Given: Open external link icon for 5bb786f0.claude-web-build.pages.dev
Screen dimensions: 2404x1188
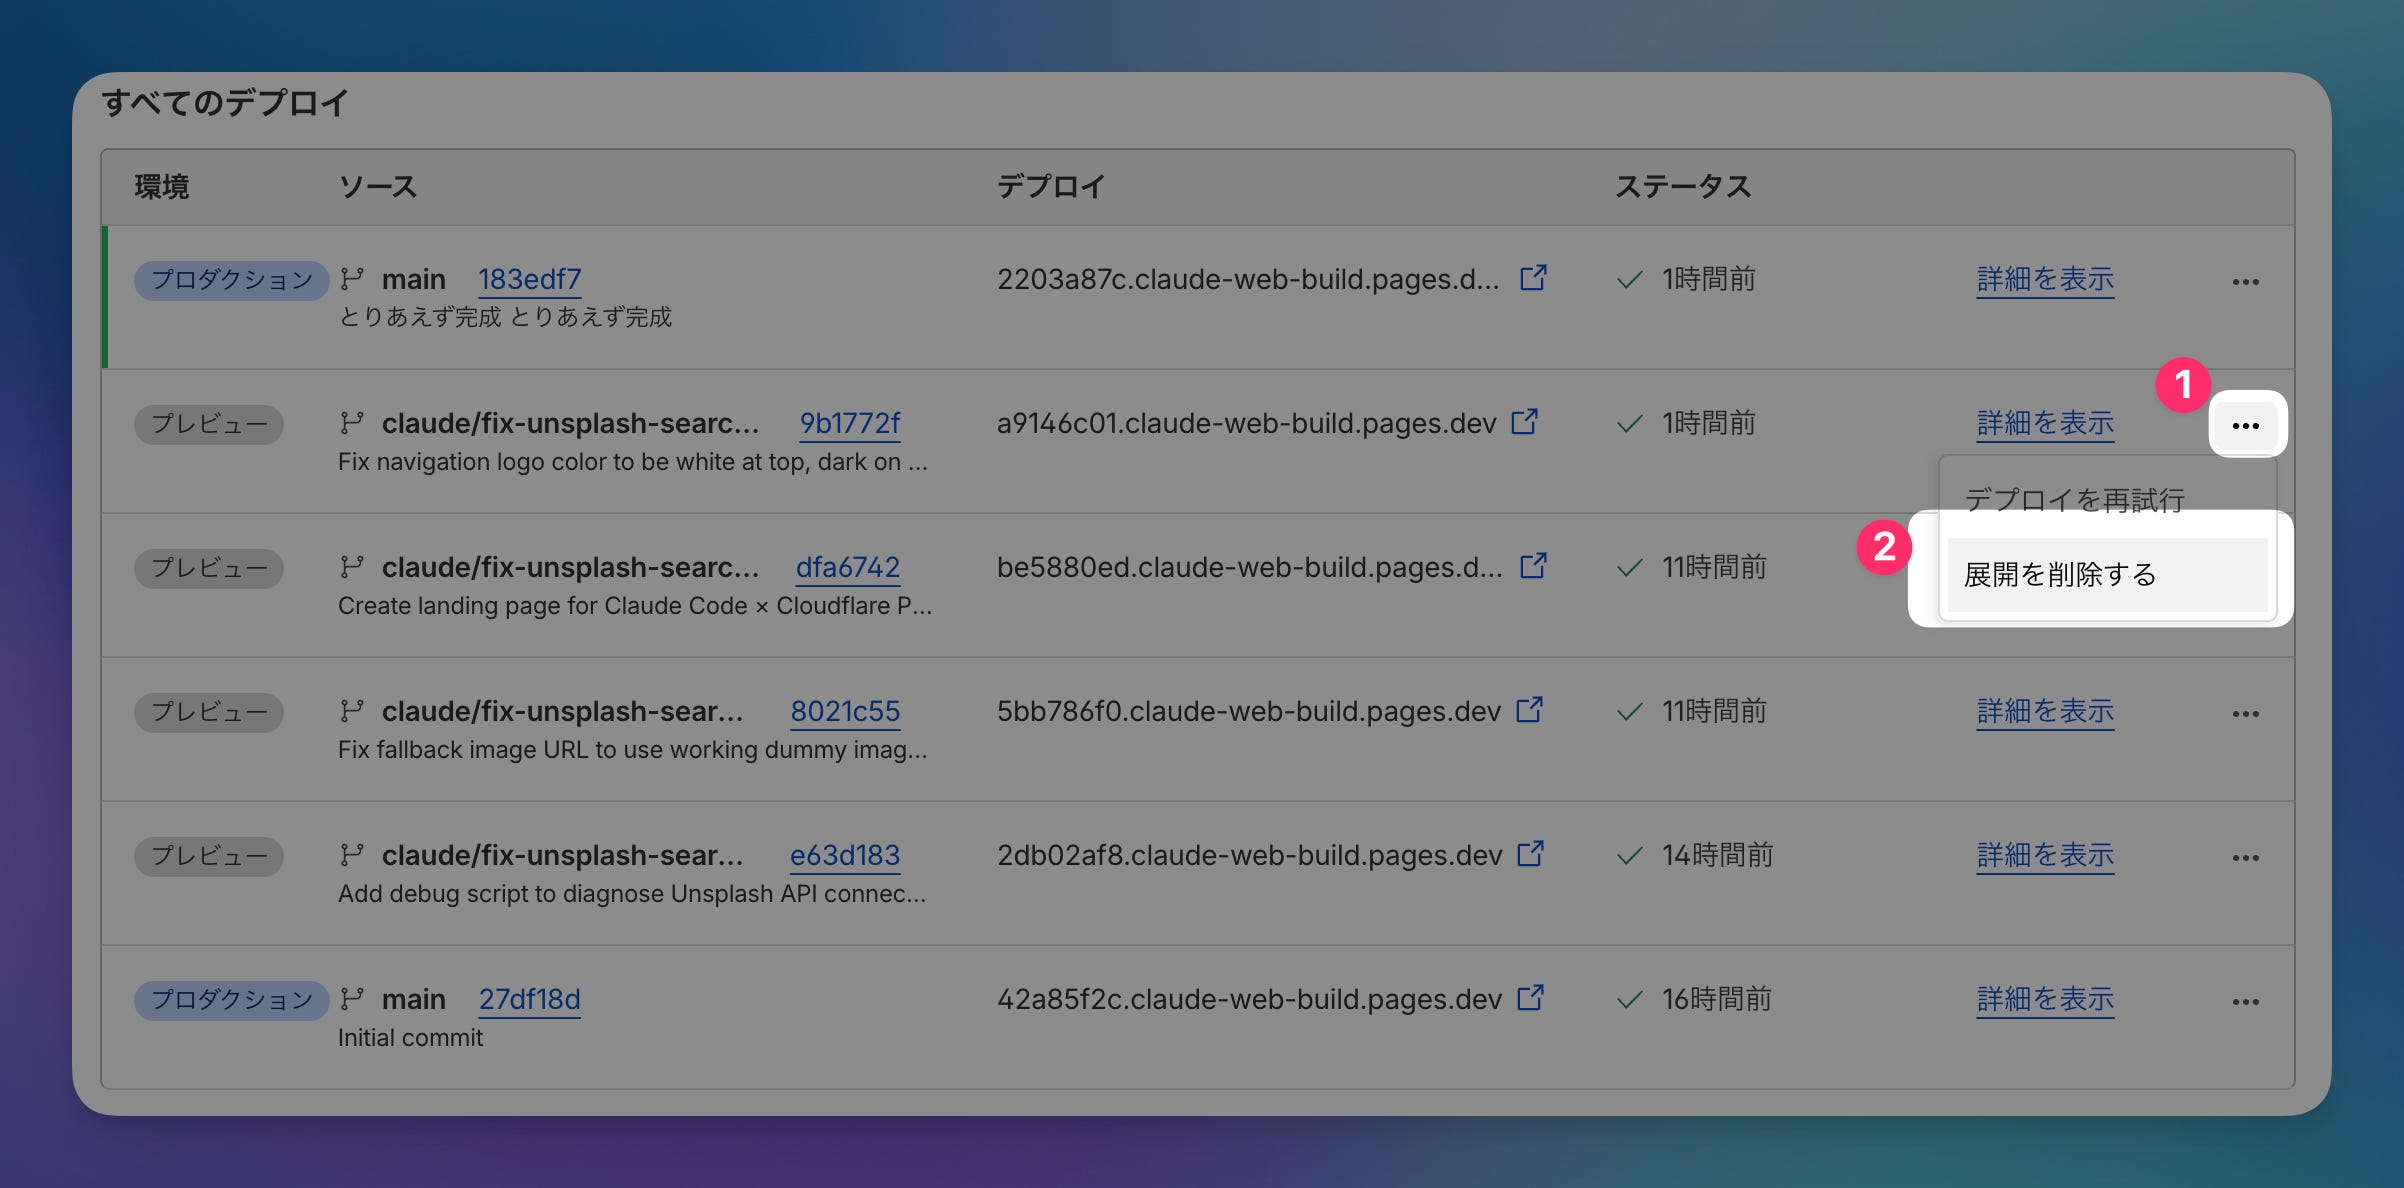Looking at the screenshot, I should coord(1529,710).
